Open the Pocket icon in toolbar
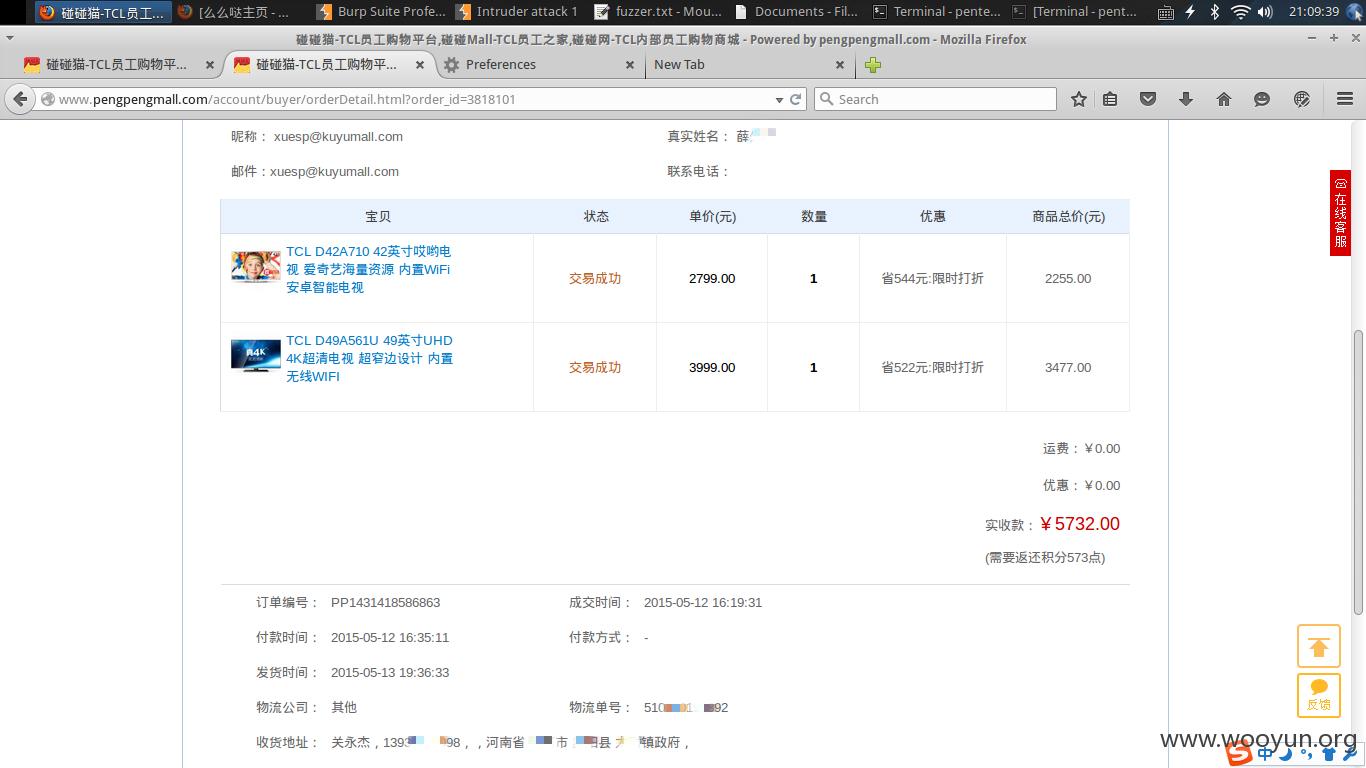This screenshot has width=1366, height=768. point(1148,99)
